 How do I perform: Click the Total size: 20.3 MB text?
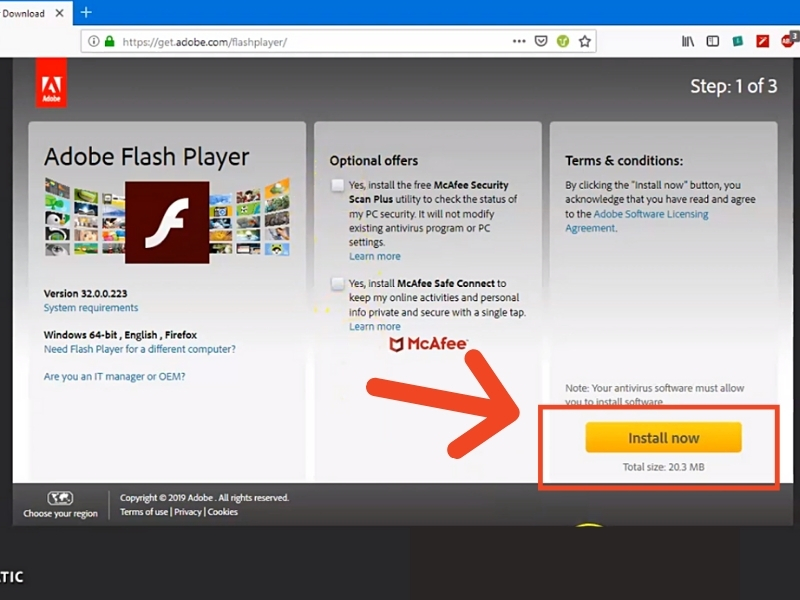pyautogui.click(x=663, y=467)
